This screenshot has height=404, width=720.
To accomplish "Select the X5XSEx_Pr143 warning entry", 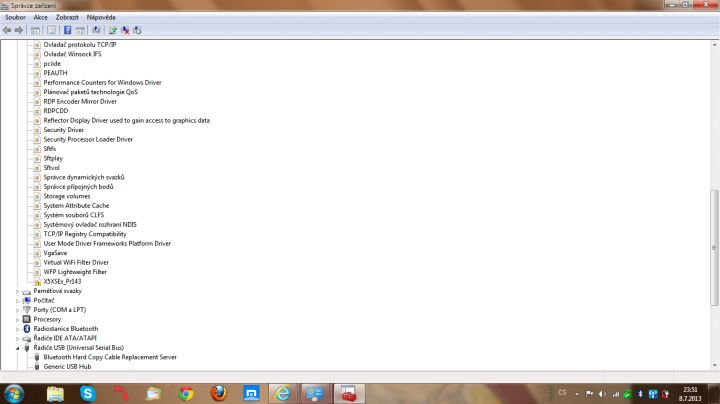I will click(x=62, y=281).
